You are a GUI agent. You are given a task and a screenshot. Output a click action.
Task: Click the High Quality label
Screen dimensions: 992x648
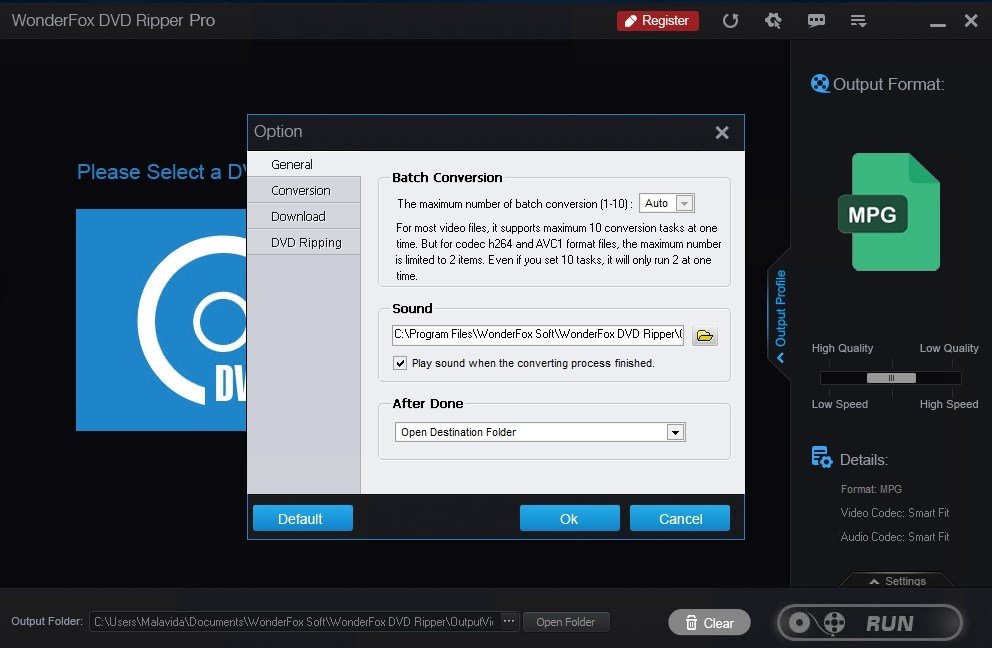[x=842, y=348]
